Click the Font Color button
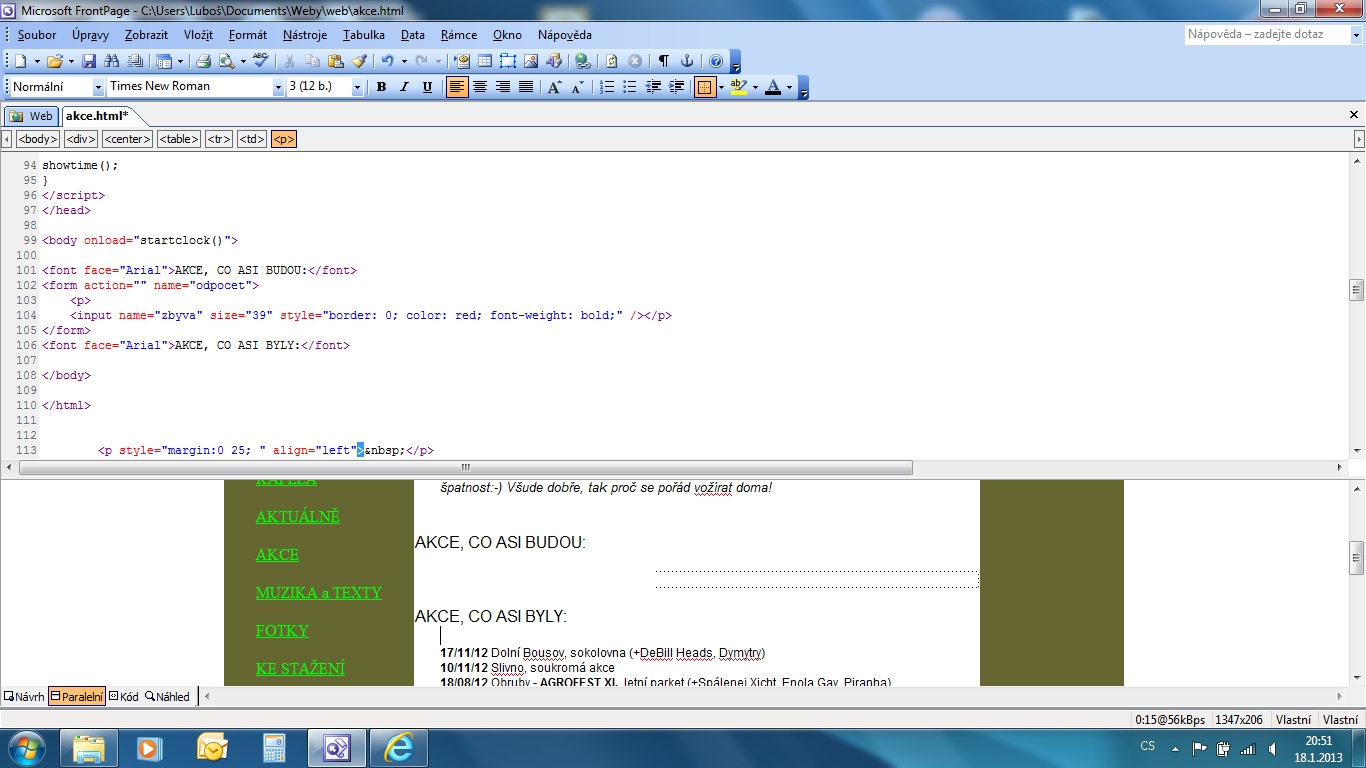1366x768 pixels. [772, 87]
